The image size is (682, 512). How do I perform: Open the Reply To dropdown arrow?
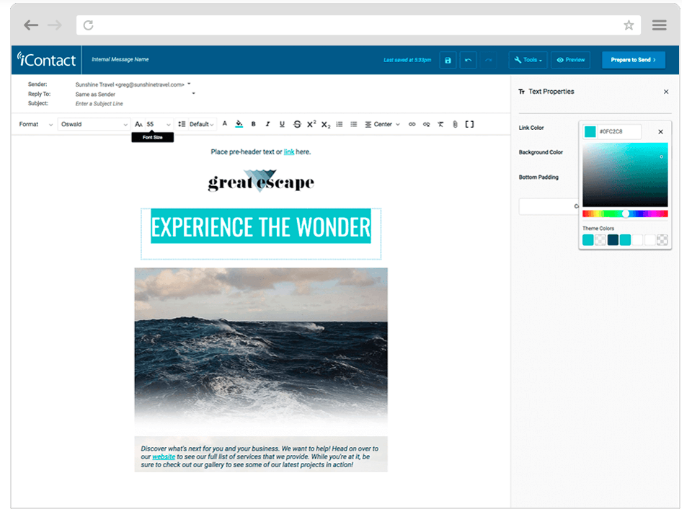[194, 94]
